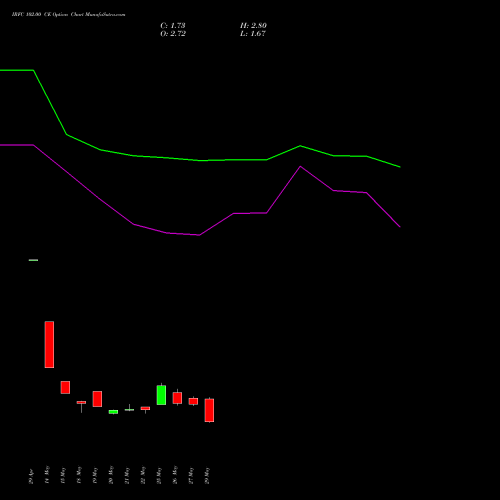
Task: Click the large green 25 May candlestick
Action: [x=161, y=395]
